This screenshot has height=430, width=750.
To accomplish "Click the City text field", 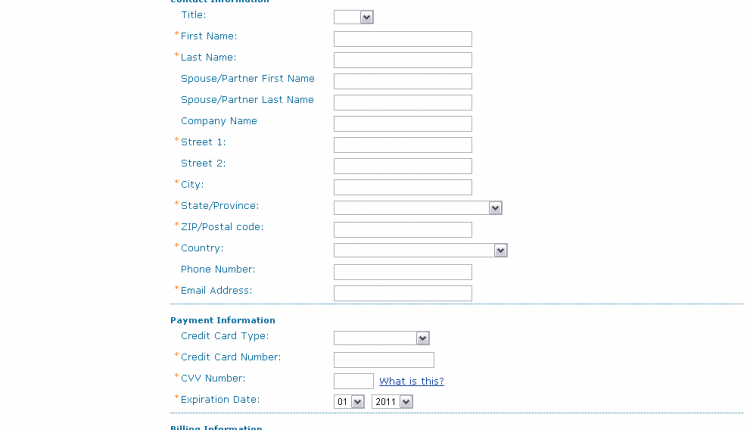I will [402, 187].
